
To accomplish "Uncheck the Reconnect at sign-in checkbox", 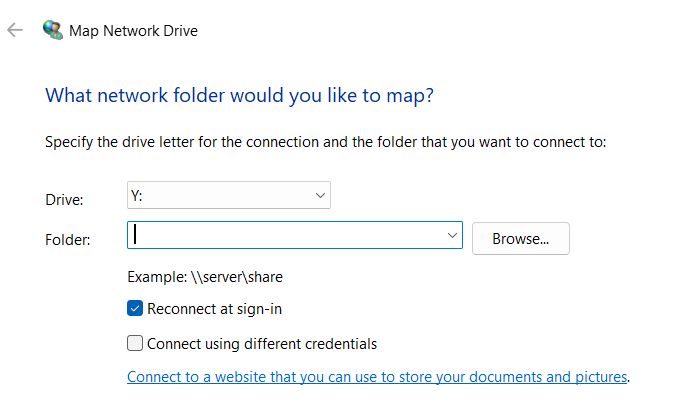I will point(135,309).
